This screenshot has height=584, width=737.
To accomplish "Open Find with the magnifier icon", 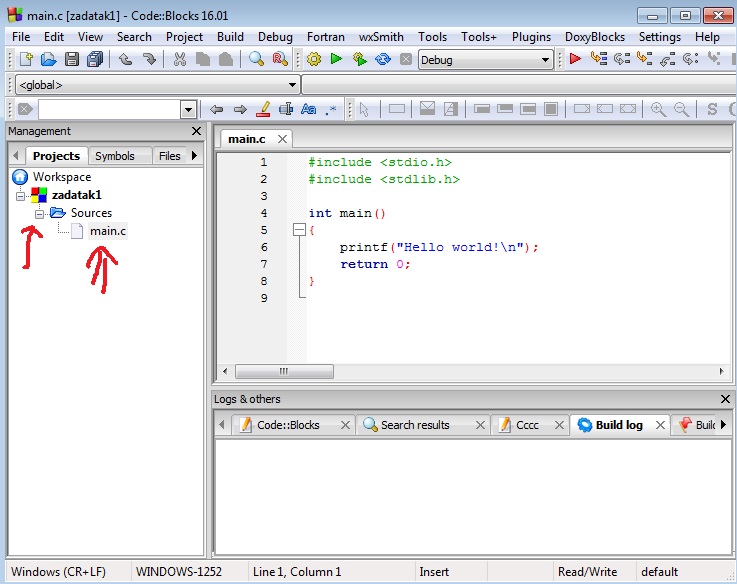I will [x=256, y=59].
